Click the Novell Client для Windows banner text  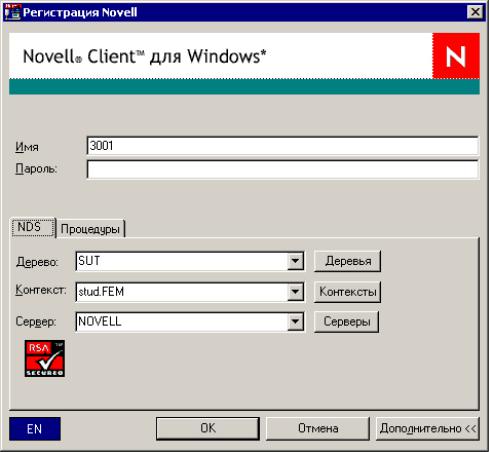145,56
